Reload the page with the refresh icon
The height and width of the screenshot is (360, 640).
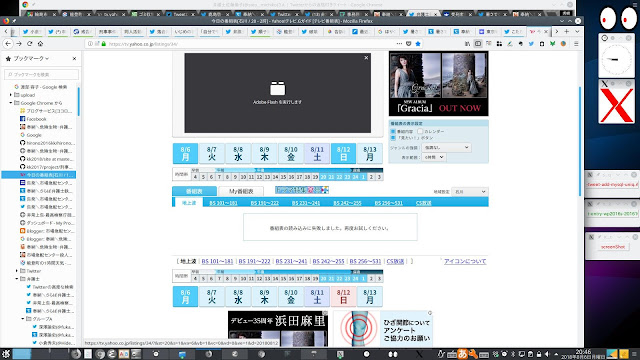[29, 44]
